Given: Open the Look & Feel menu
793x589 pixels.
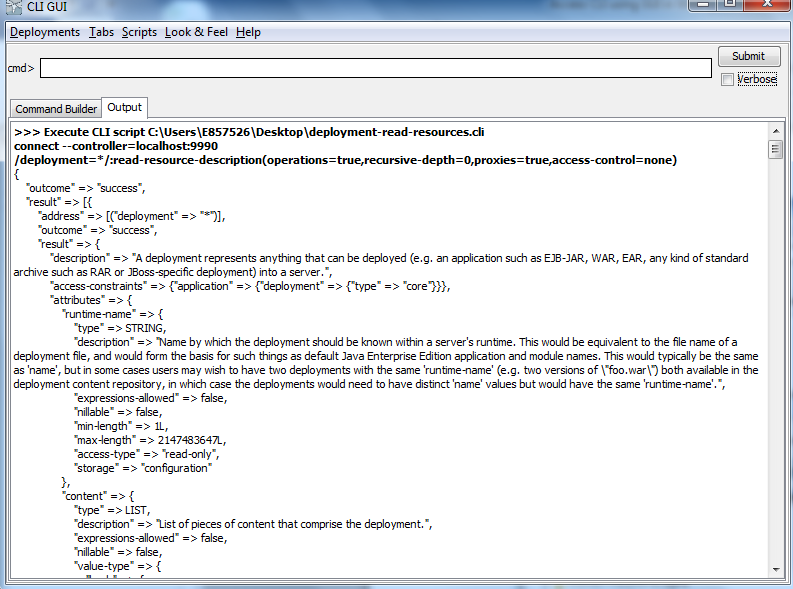Looking at the screenshot, I should 196,32.
